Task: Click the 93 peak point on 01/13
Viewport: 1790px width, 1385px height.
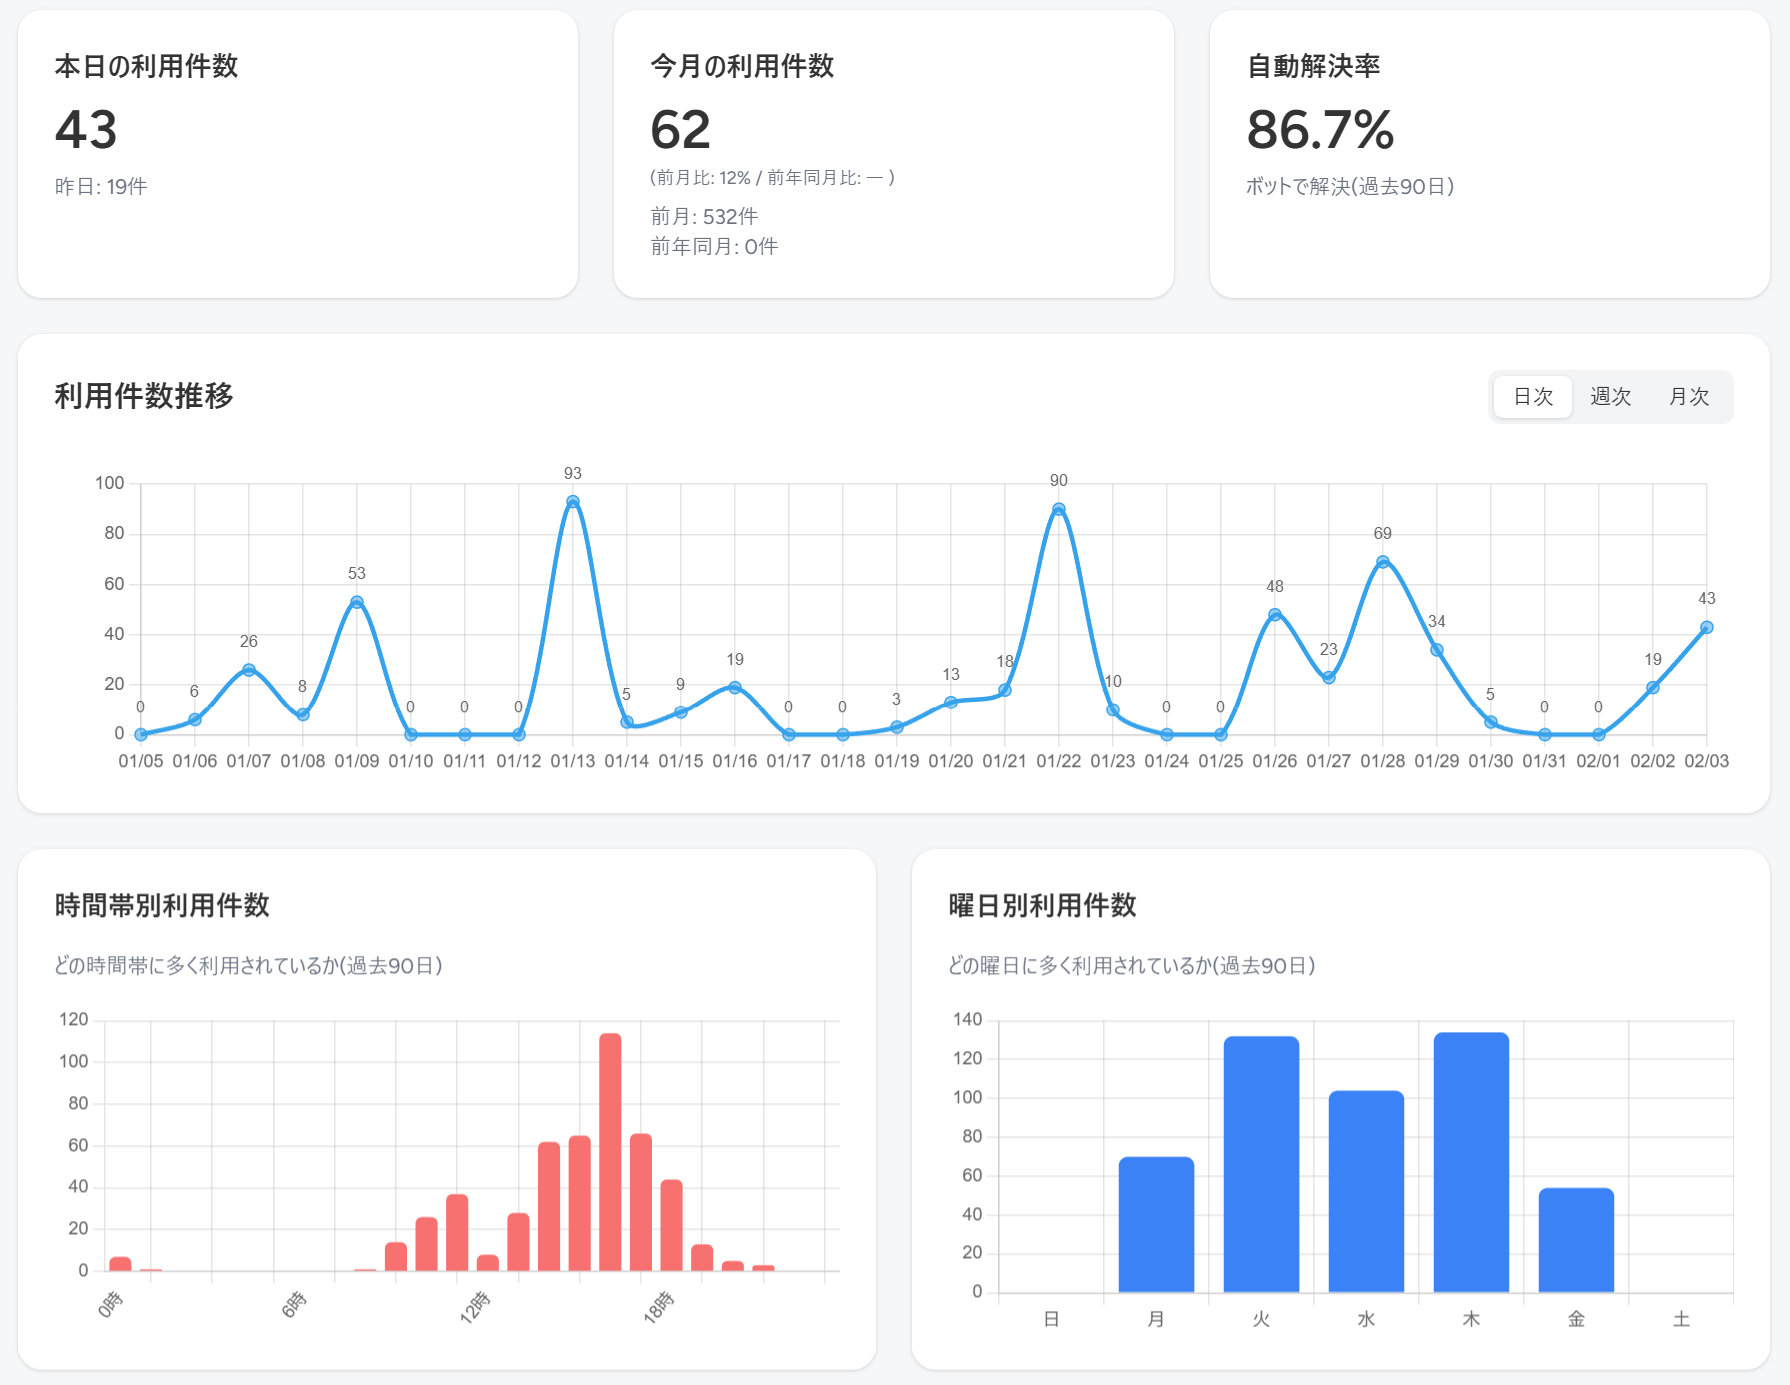Action: coord(573,502)
